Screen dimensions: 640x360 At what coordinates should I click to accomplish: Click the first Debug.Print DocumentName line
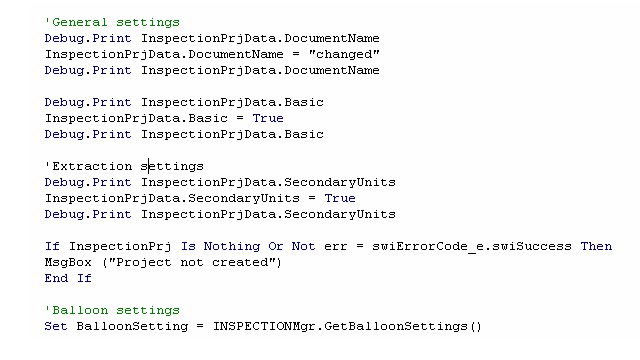[x=212, y=38]
